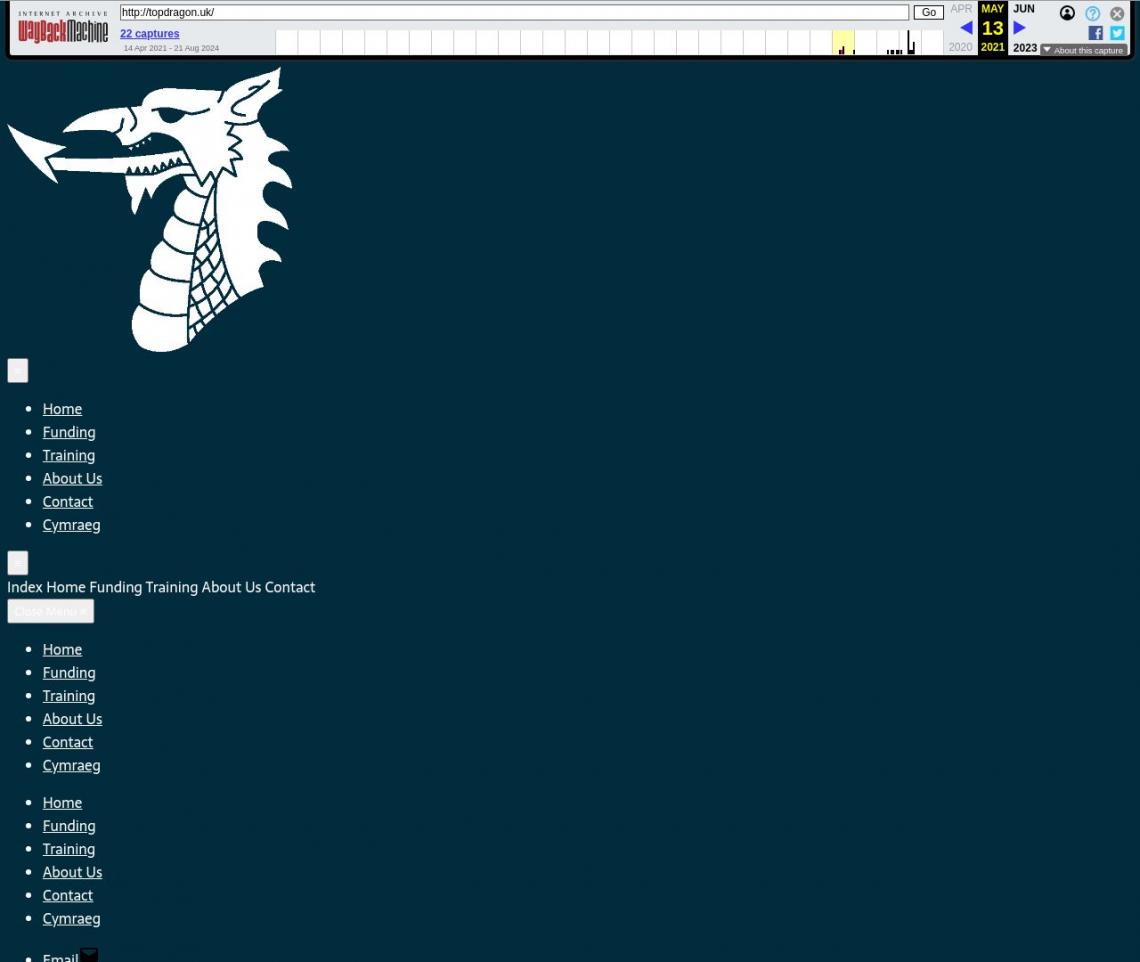The height and width of the screenshot is (962, 1140).
Task: Click the white dragon head logo
Action: point(152,210)
